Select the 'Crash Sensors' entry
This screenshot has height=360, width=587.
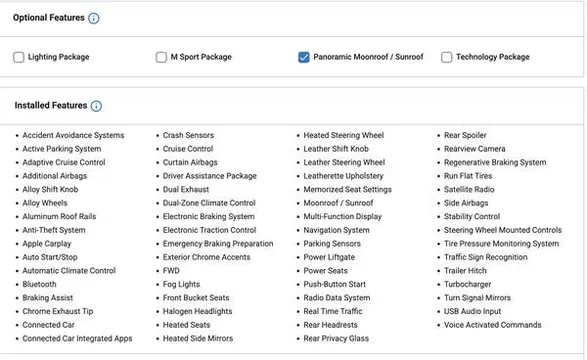[x=188, y=135]
